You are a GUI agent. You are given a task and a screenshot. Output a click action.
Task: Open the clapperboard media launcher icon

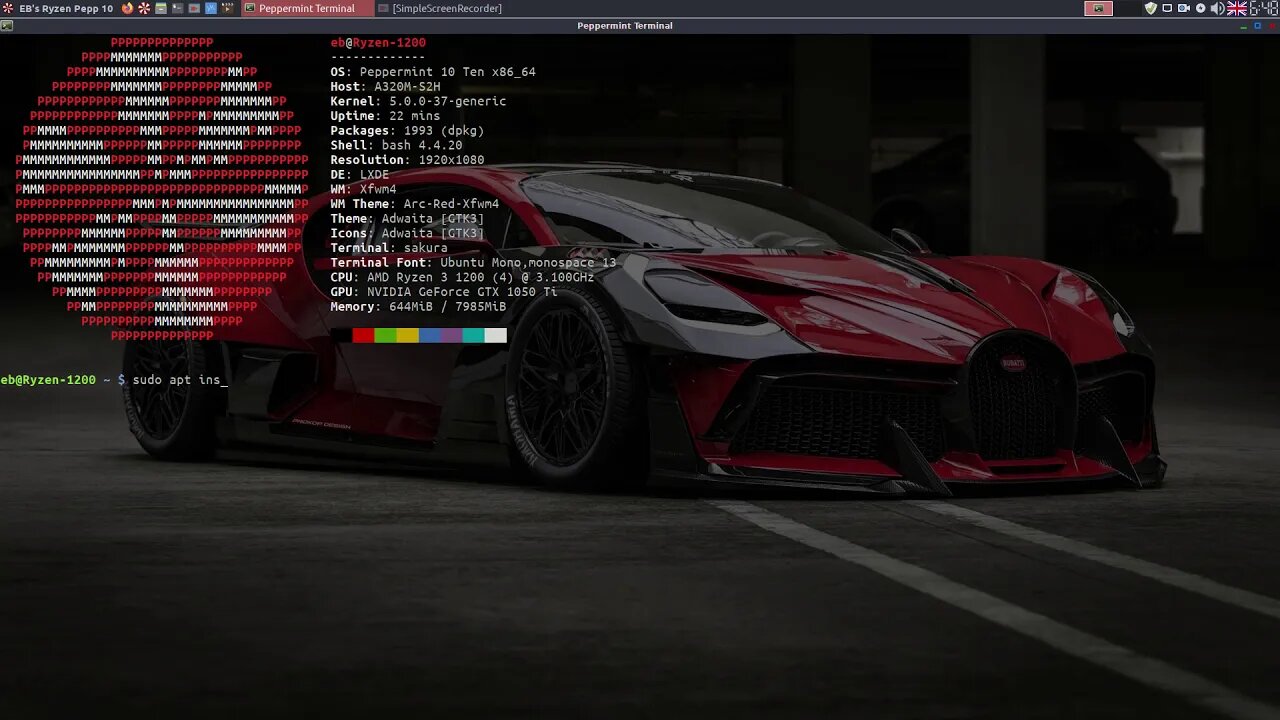tap(227, 8)
